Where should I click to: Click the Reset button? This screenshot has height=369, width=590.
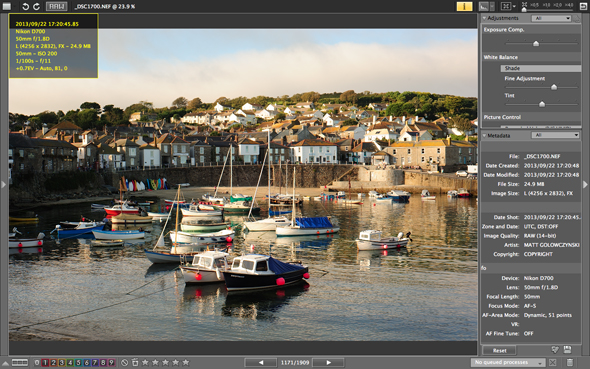499,351
